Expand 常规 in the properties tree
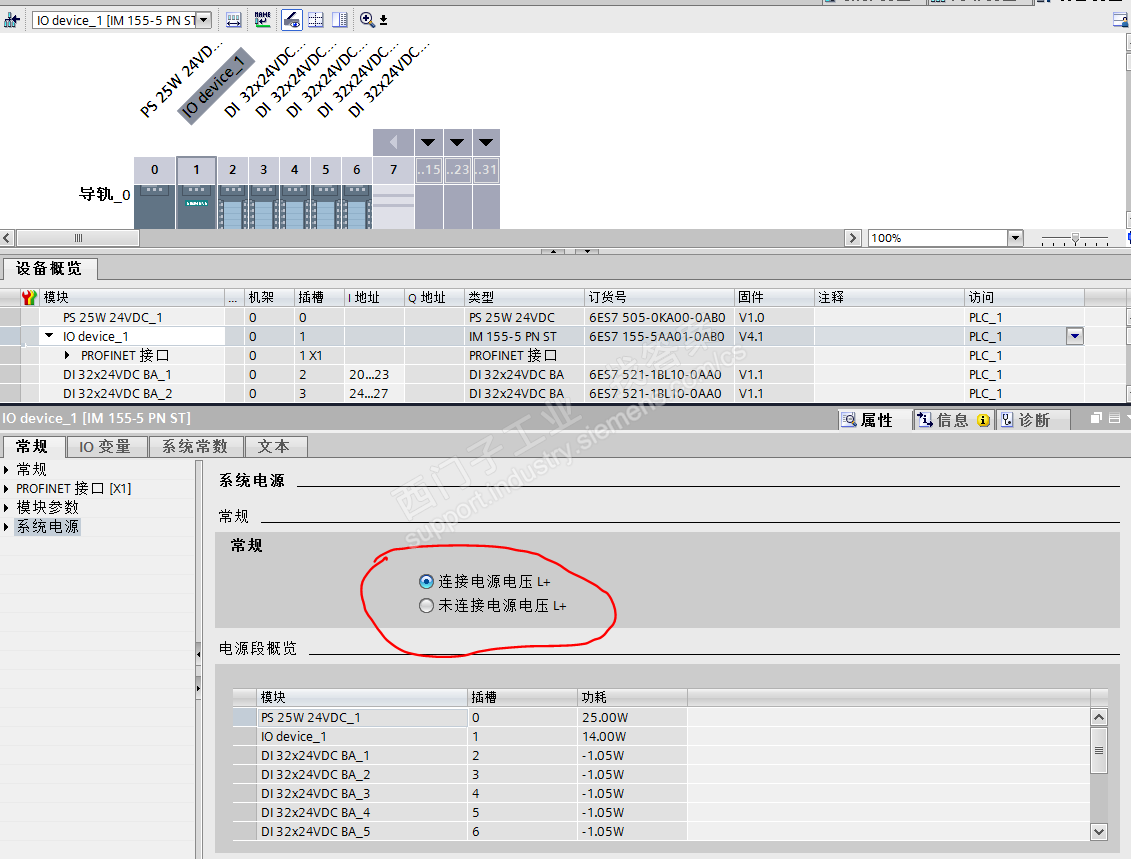 click(6, 470)
